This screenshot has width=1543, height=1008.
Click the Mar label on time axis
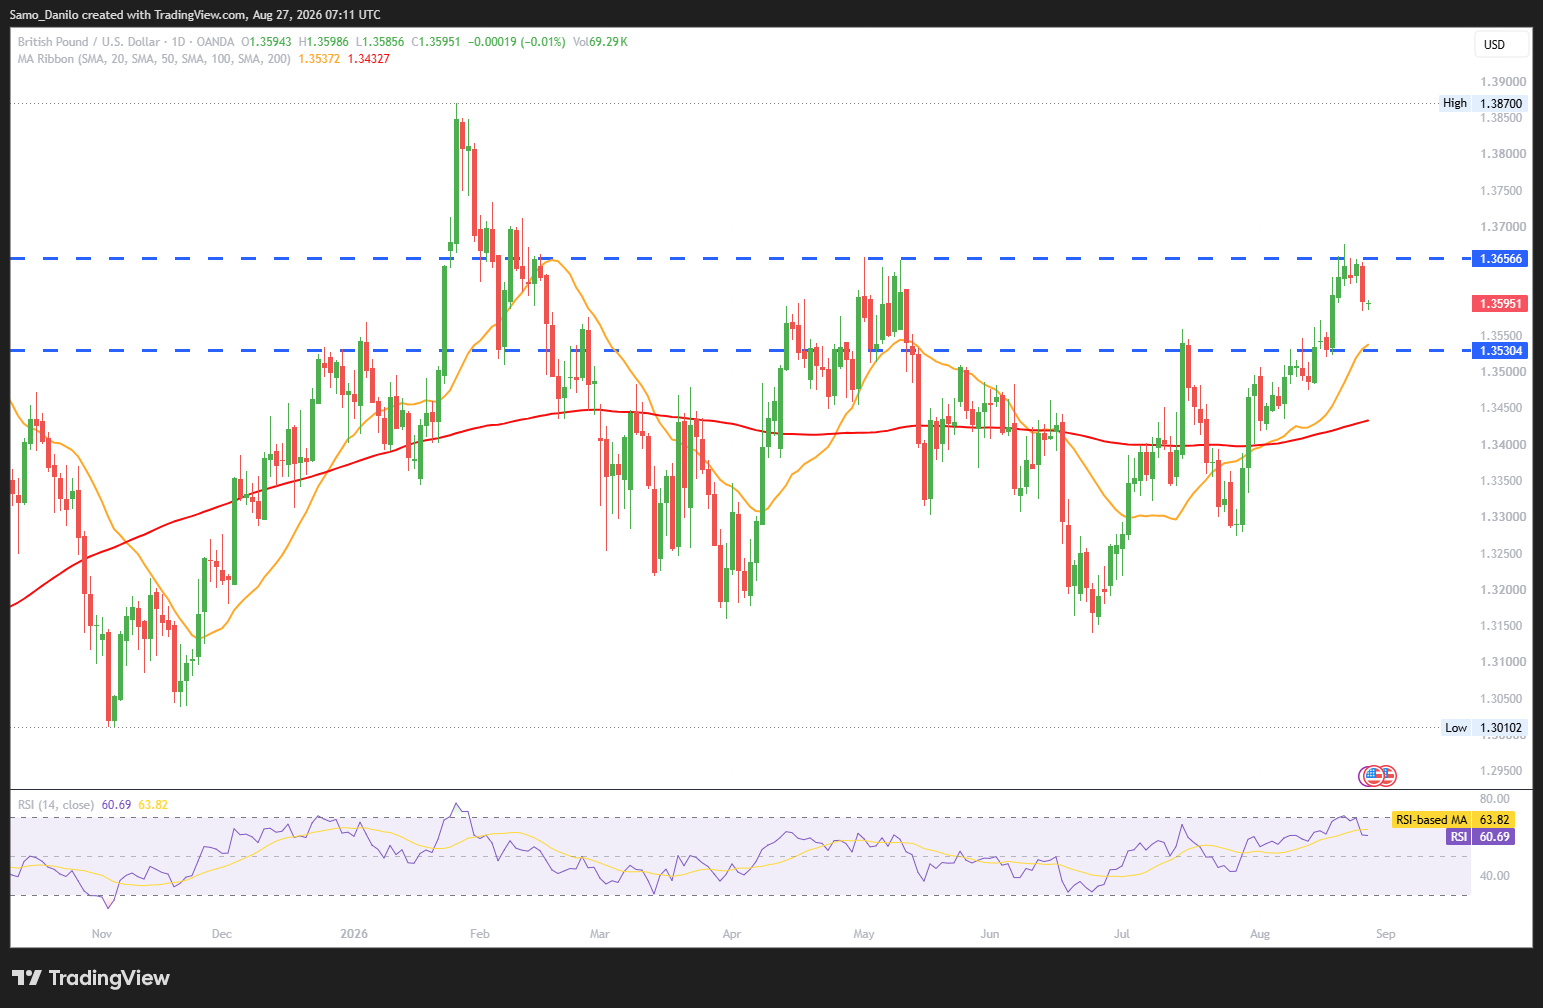(600, 934)
